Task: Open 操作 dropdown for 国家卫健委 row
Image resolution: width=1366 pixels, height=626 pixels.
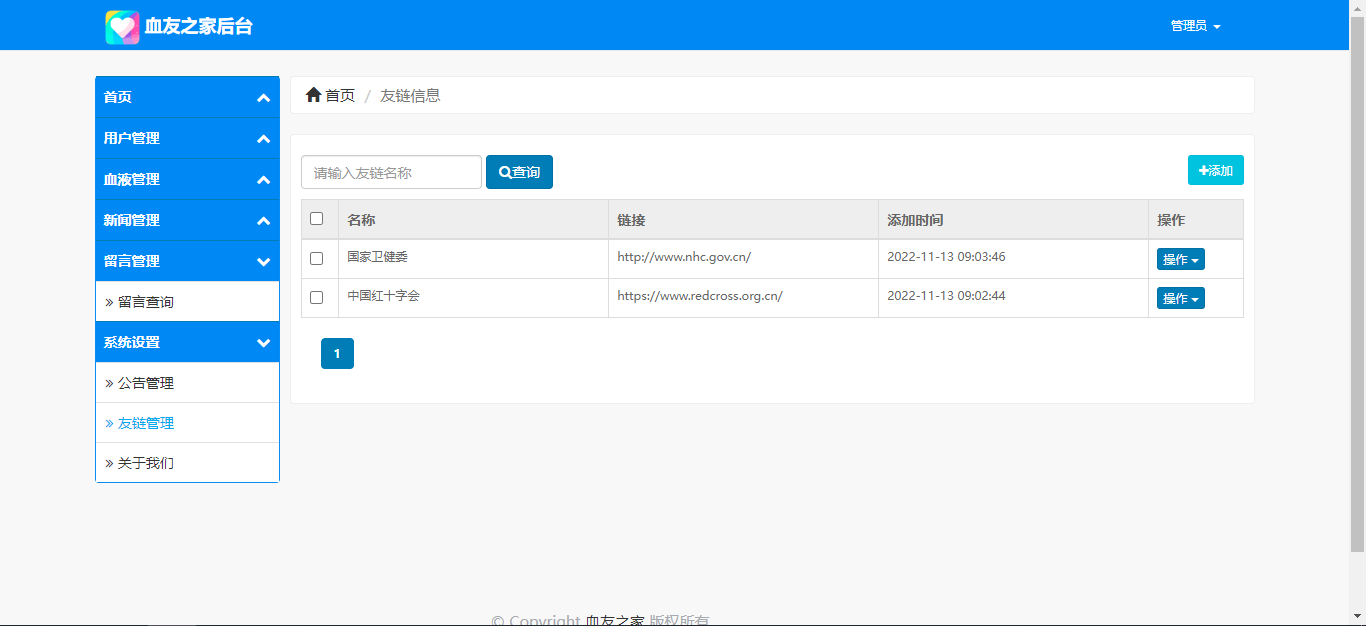Action: pos(1181,259)
